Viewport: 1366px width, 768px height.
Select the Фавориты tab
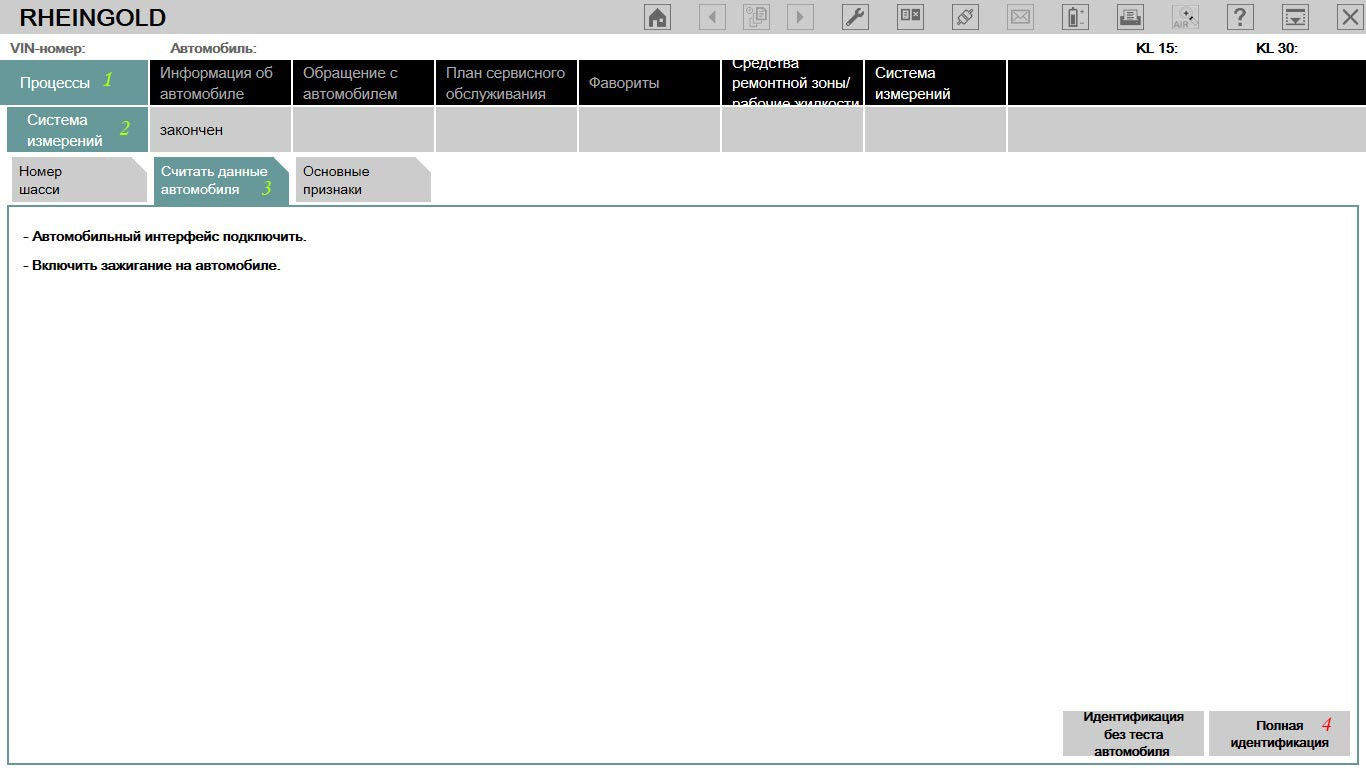point(649,82)
